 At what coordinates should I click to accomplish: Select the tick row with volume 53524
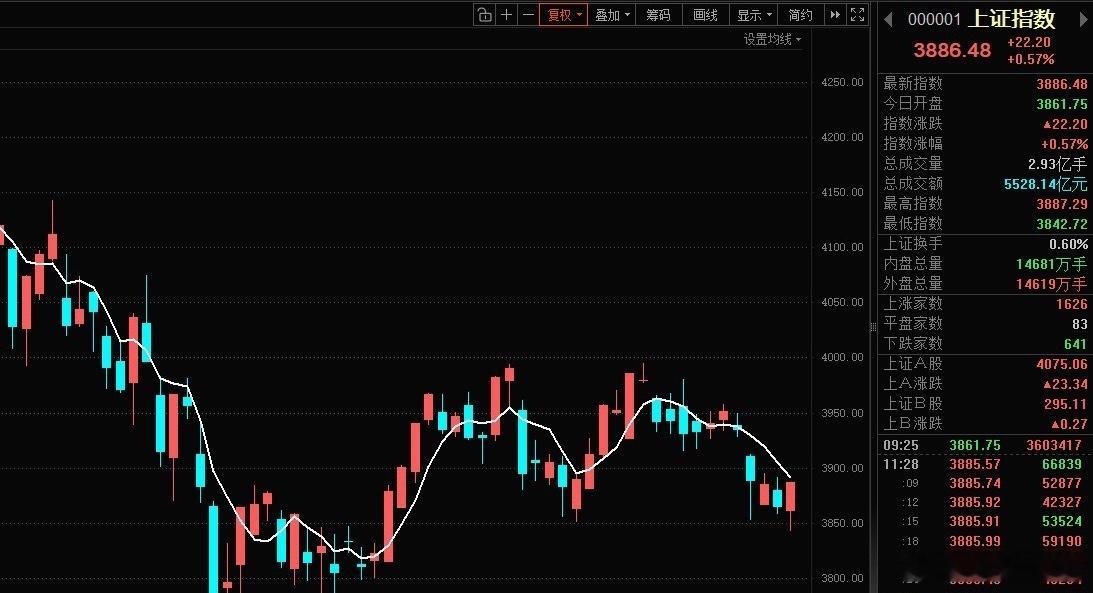tap(984, 521)
